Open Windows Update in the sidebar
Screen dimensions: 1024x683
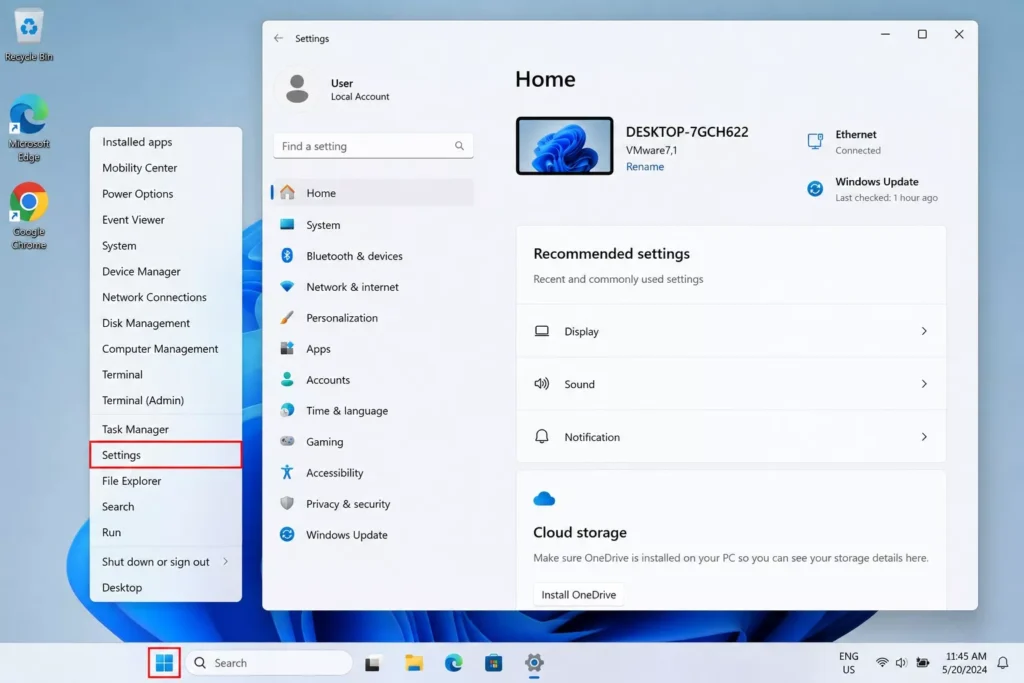point(373,535)
